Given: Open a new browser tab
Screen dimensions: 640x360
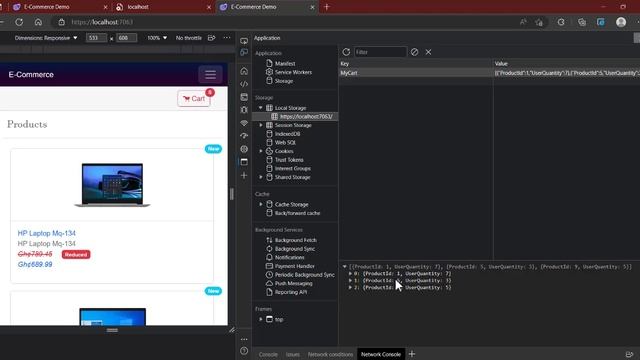Looking at the screenshot, I should pos(327,7).
